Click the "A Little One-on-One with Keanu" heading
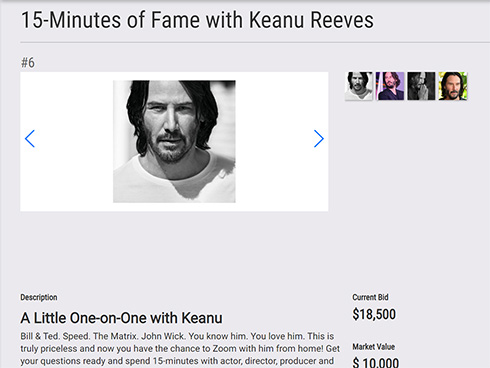This screenshot has width=490, height=368. click(x=121, y=318)
